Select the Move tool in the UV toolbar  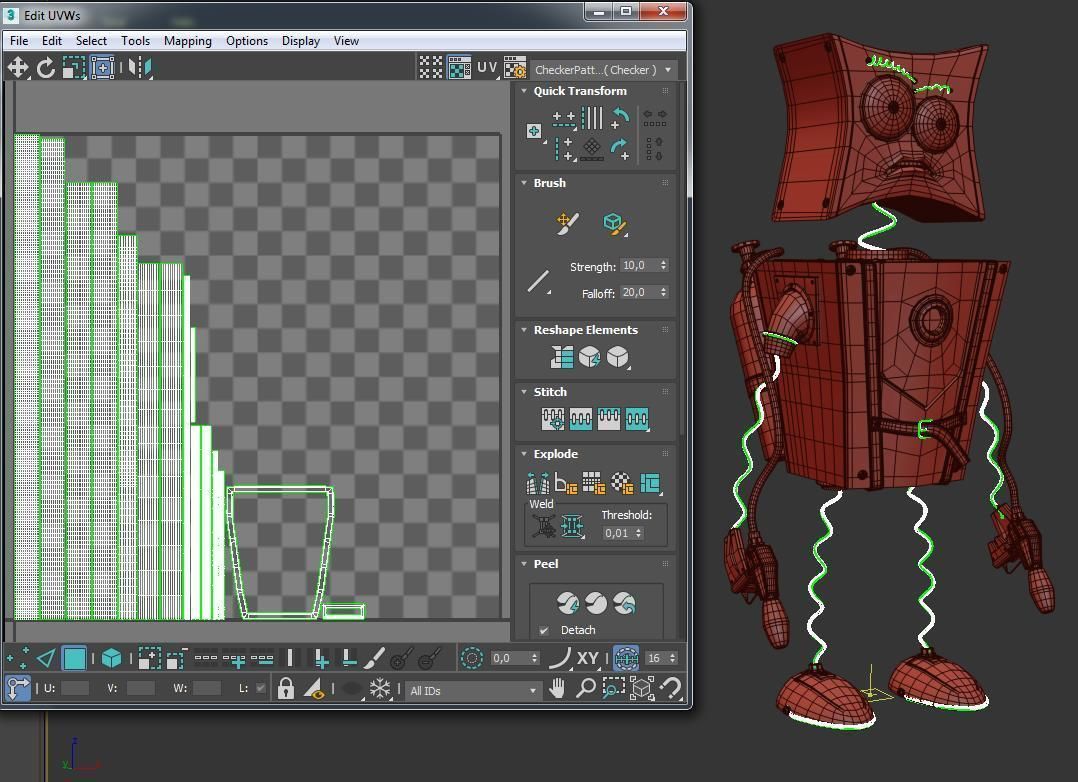pos(18,67)
